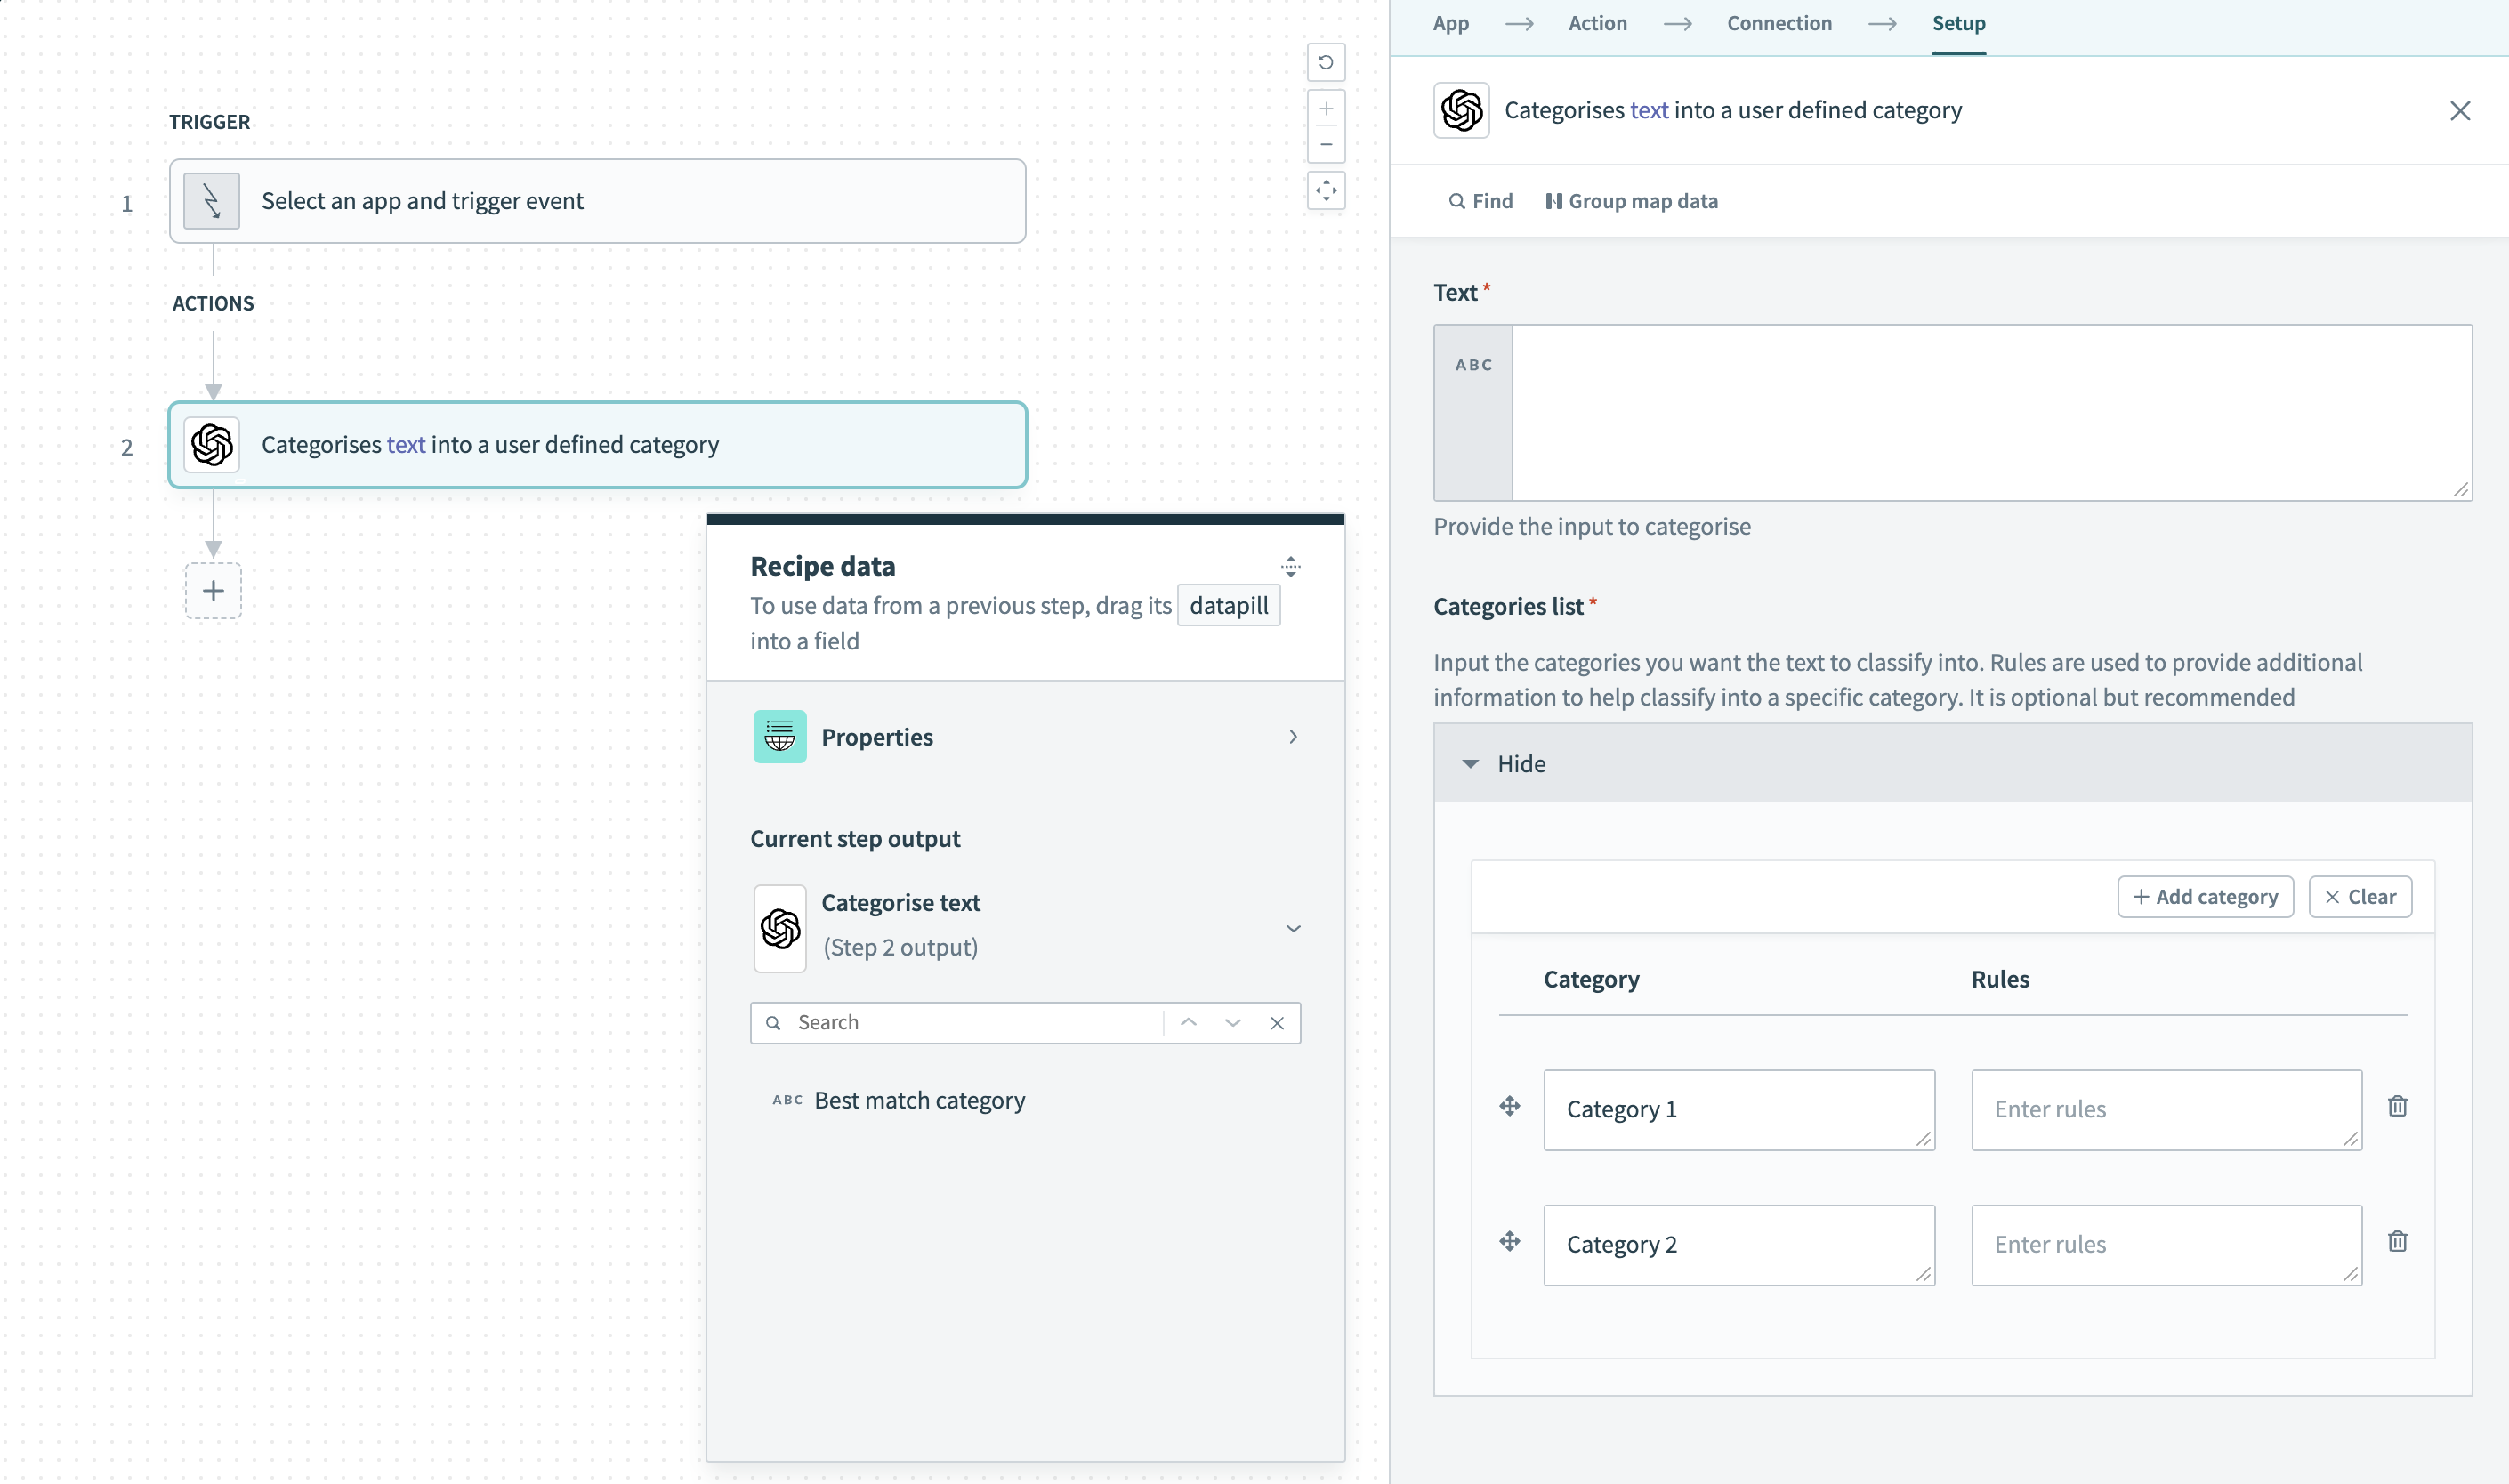Click the OpenAI ChatGPT action icon
Screen dimensions: 2509x1484
pos(212,445)
